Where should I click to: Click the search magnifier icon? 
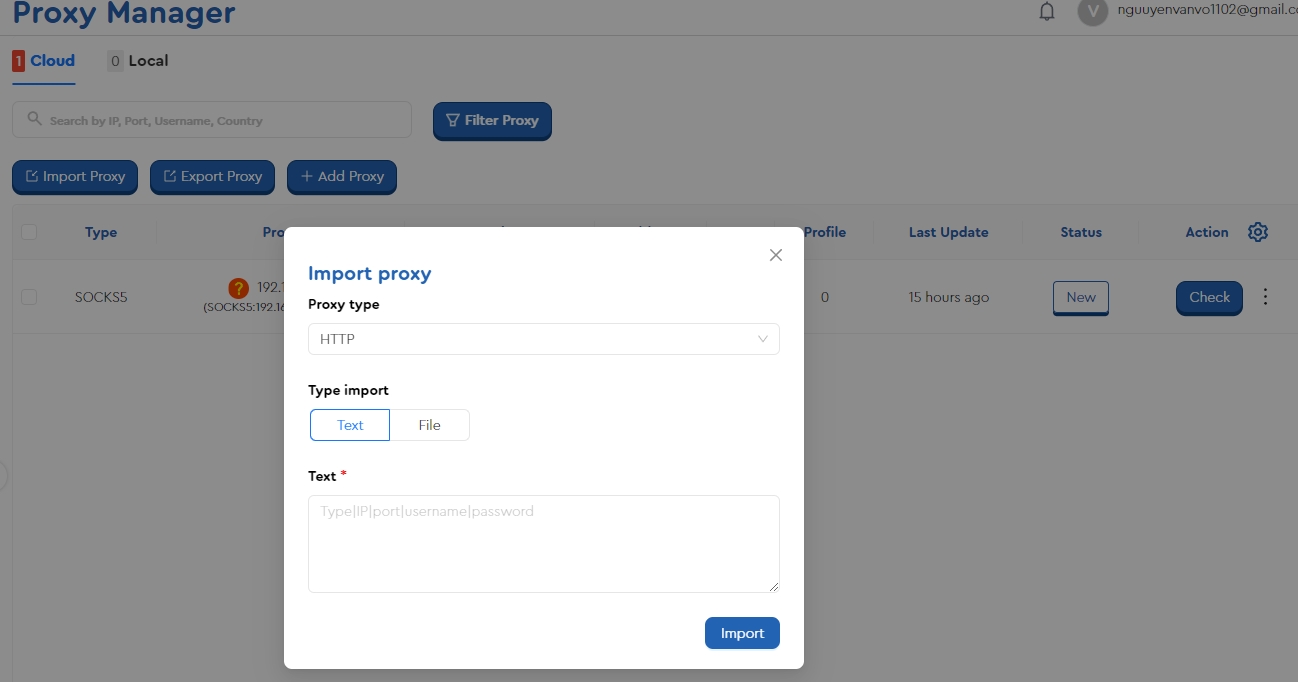[34, 120]
